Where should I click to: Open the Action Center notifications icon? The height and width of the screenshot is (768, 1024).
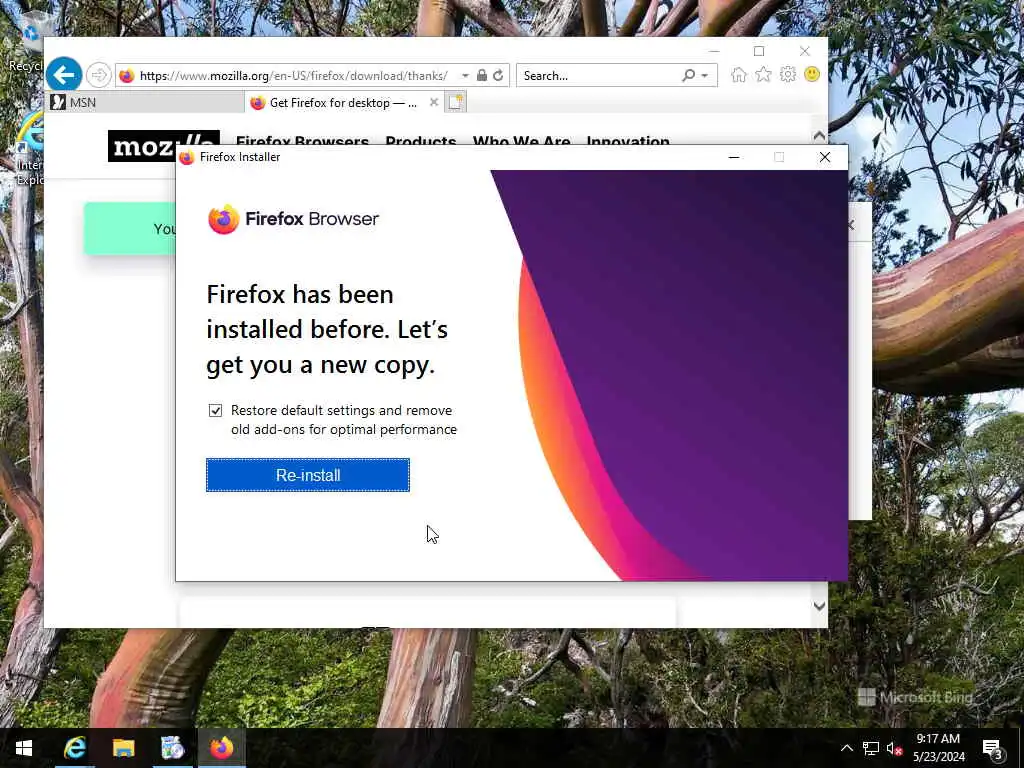(993, 749)
